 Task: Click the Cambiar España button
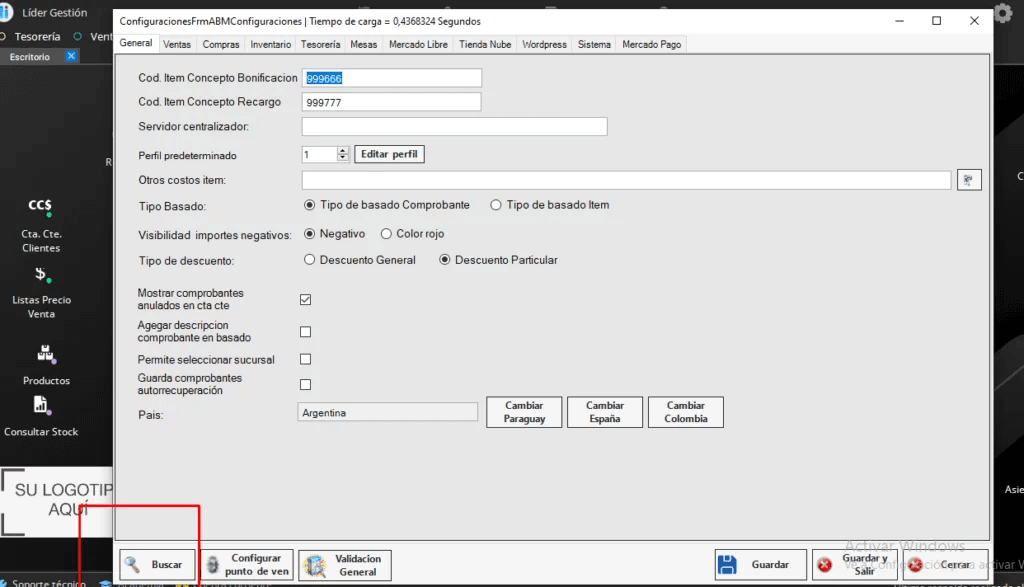tap(605, 412)
